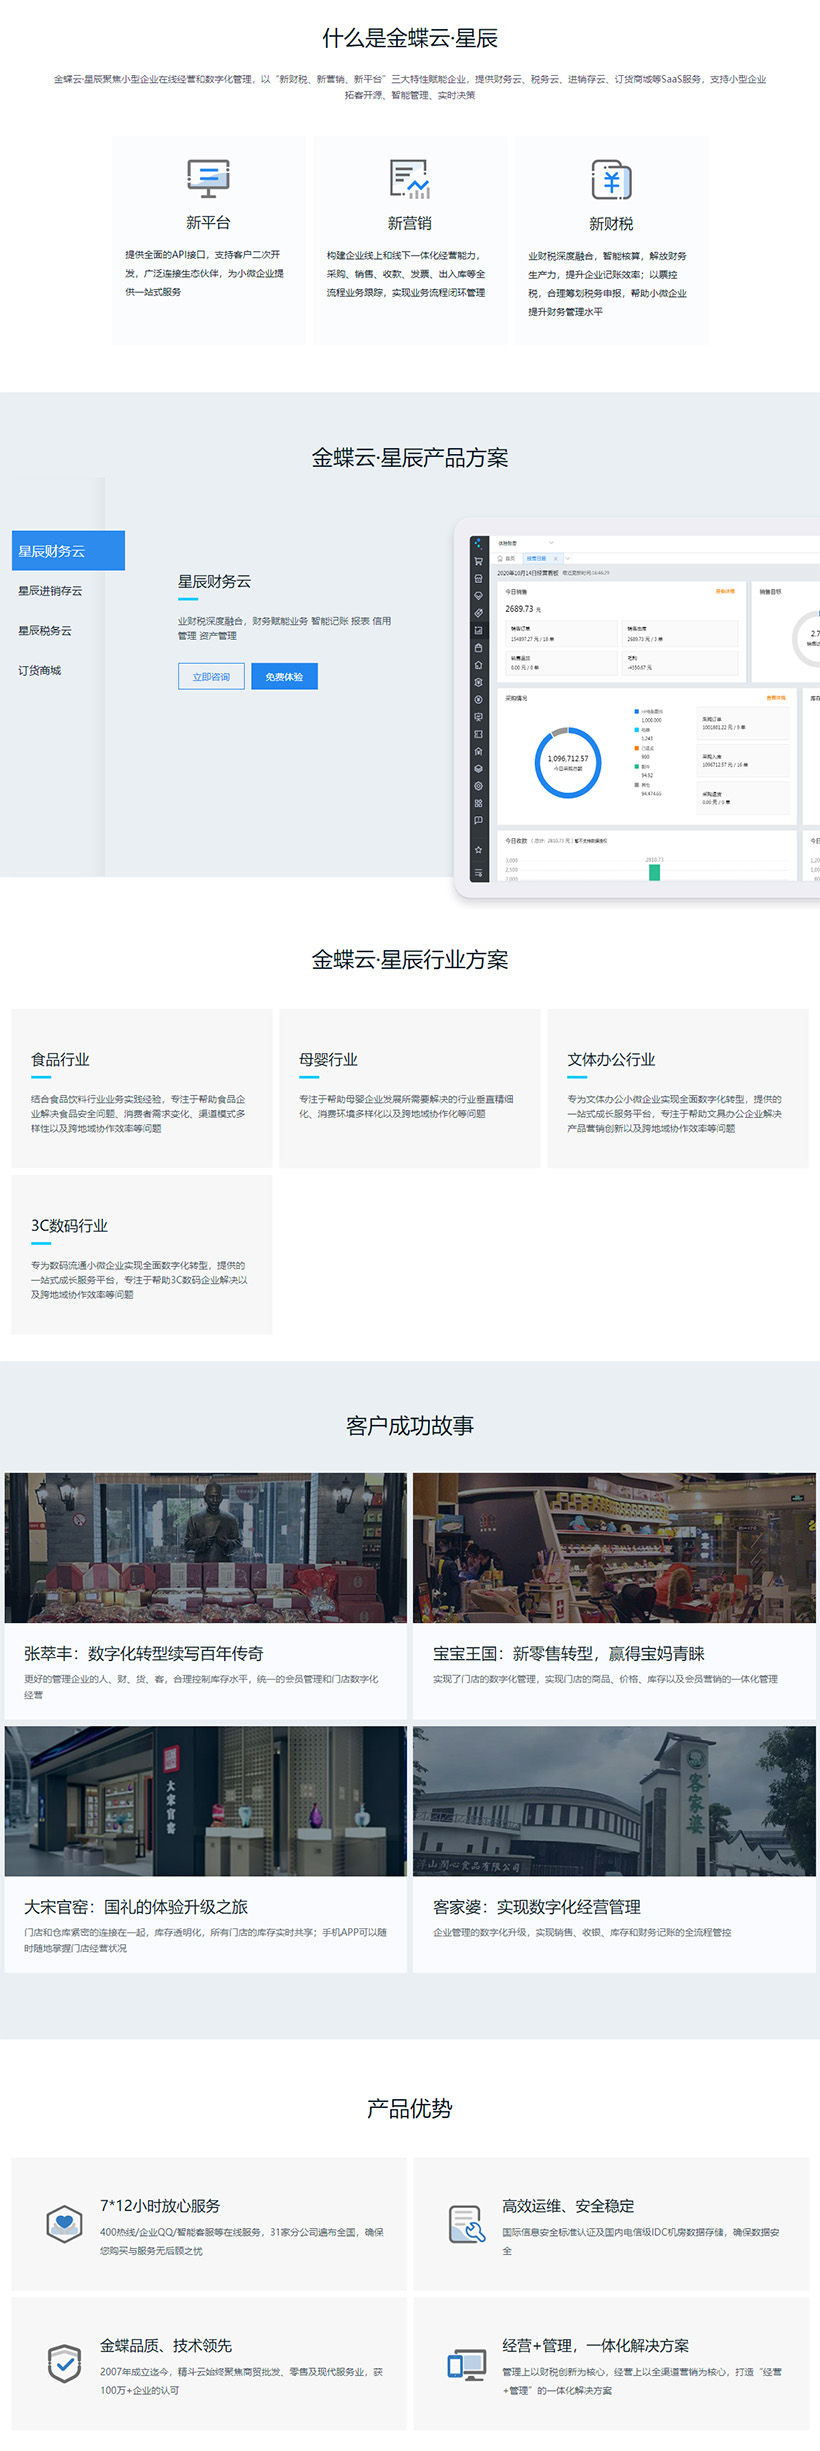The height and width of the screenshot is (2451, 820).
Task: Click the 新营销 chart document icon
Action: (x=410, y=179)
